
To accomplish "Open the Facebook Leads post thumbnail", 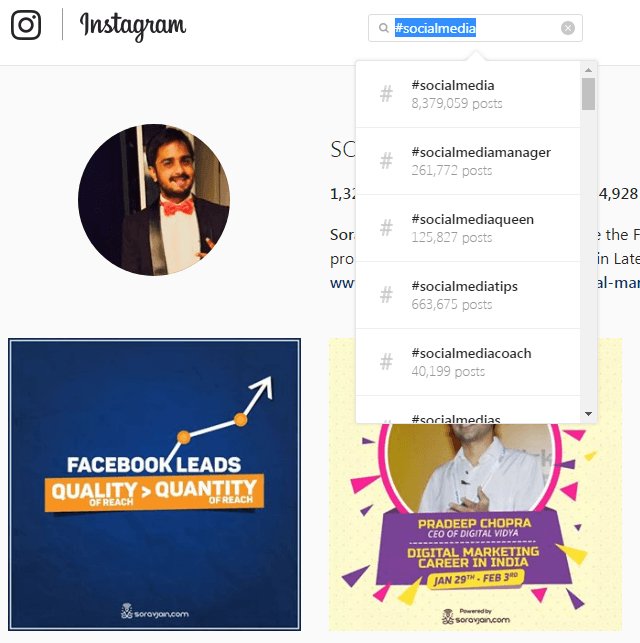I will (x=155, y=484).
